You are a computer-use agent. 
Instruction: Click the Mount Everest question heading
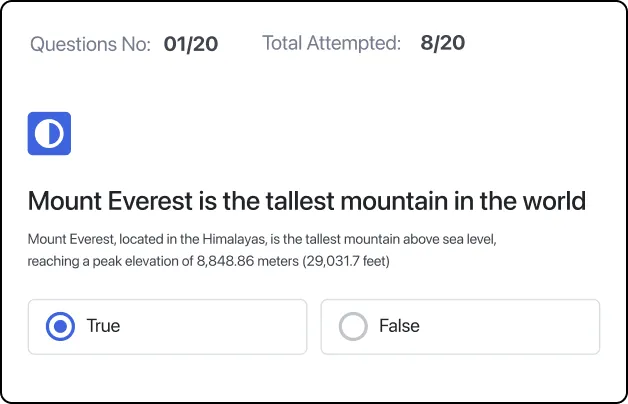coord(307,201)
